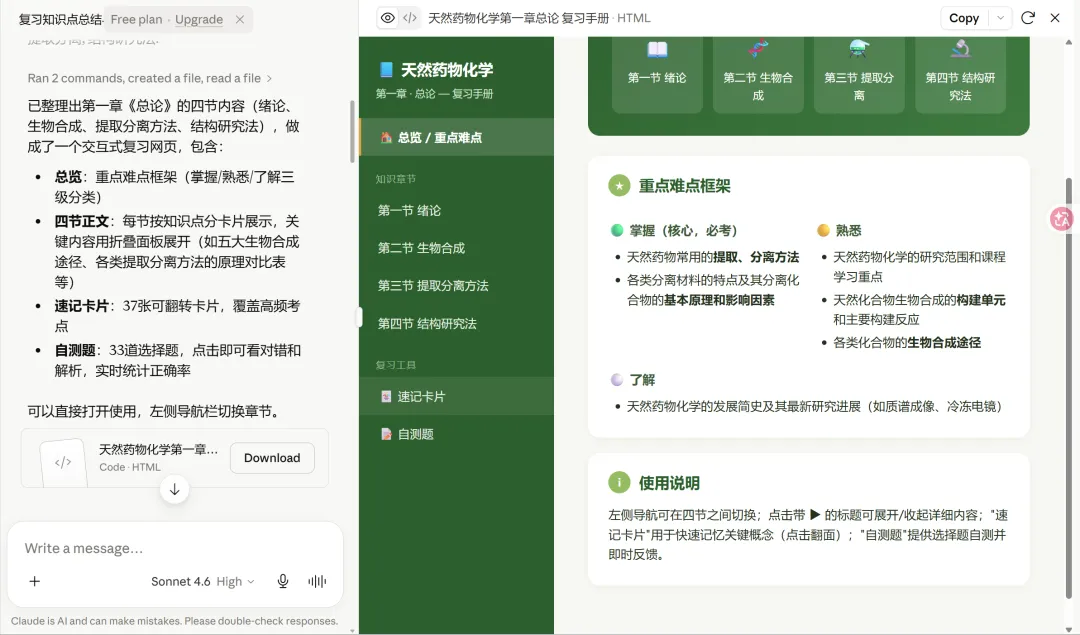Switch to code view with the brackets icon
Screen dimensions: 1080x635
coord(410,18)
